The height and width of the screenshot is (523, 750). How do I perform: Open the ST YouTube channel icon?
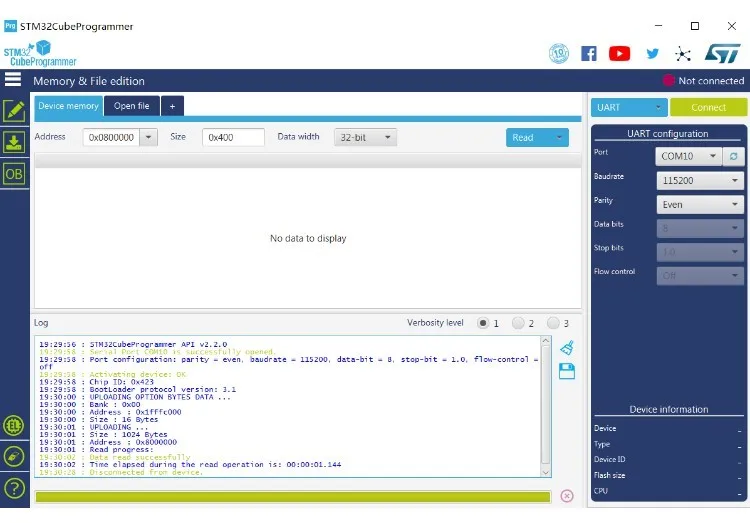pyautogui.click(x=619, y=54)
